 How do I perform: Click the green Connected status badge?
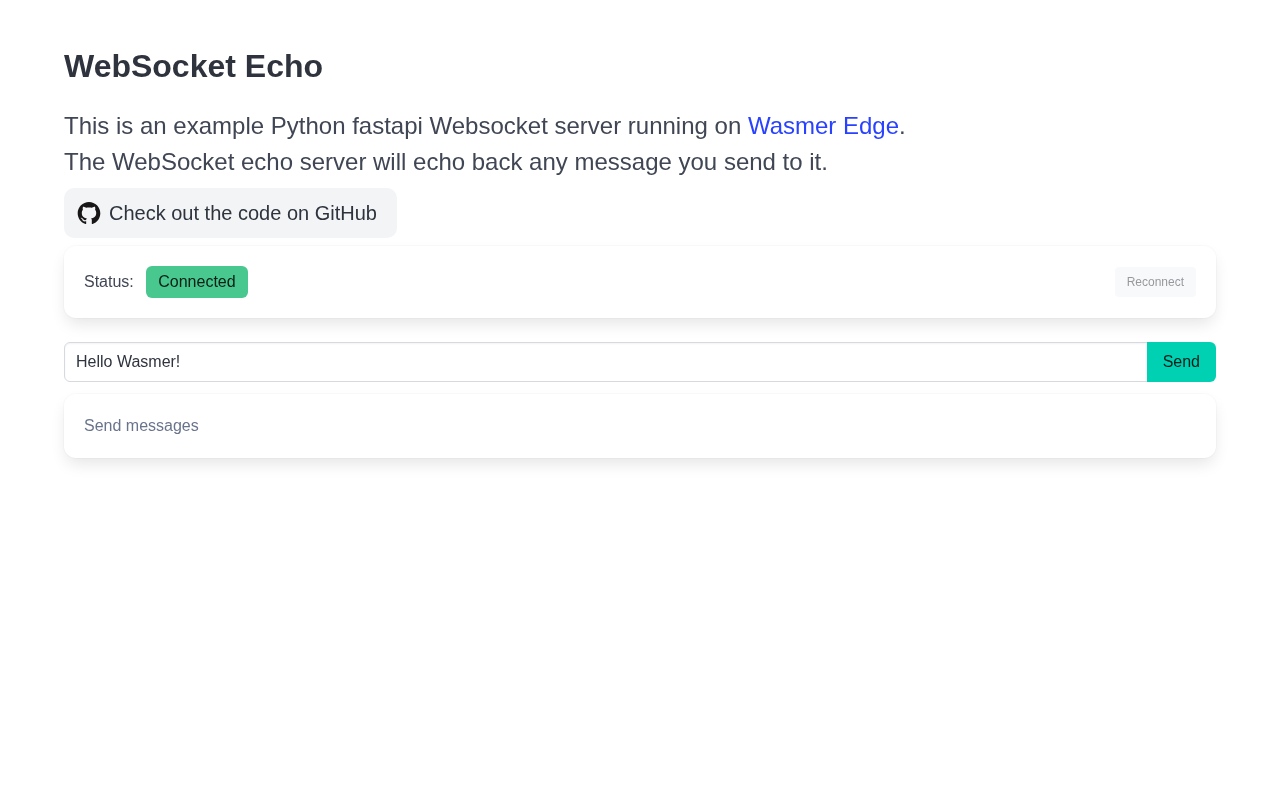(197, 282)
